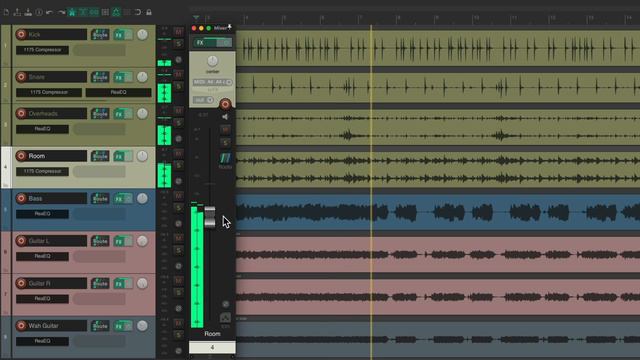Viewport: 640px width, 360px height.
Task: Solo the Kick track using S button
Action: coord(178,44)
